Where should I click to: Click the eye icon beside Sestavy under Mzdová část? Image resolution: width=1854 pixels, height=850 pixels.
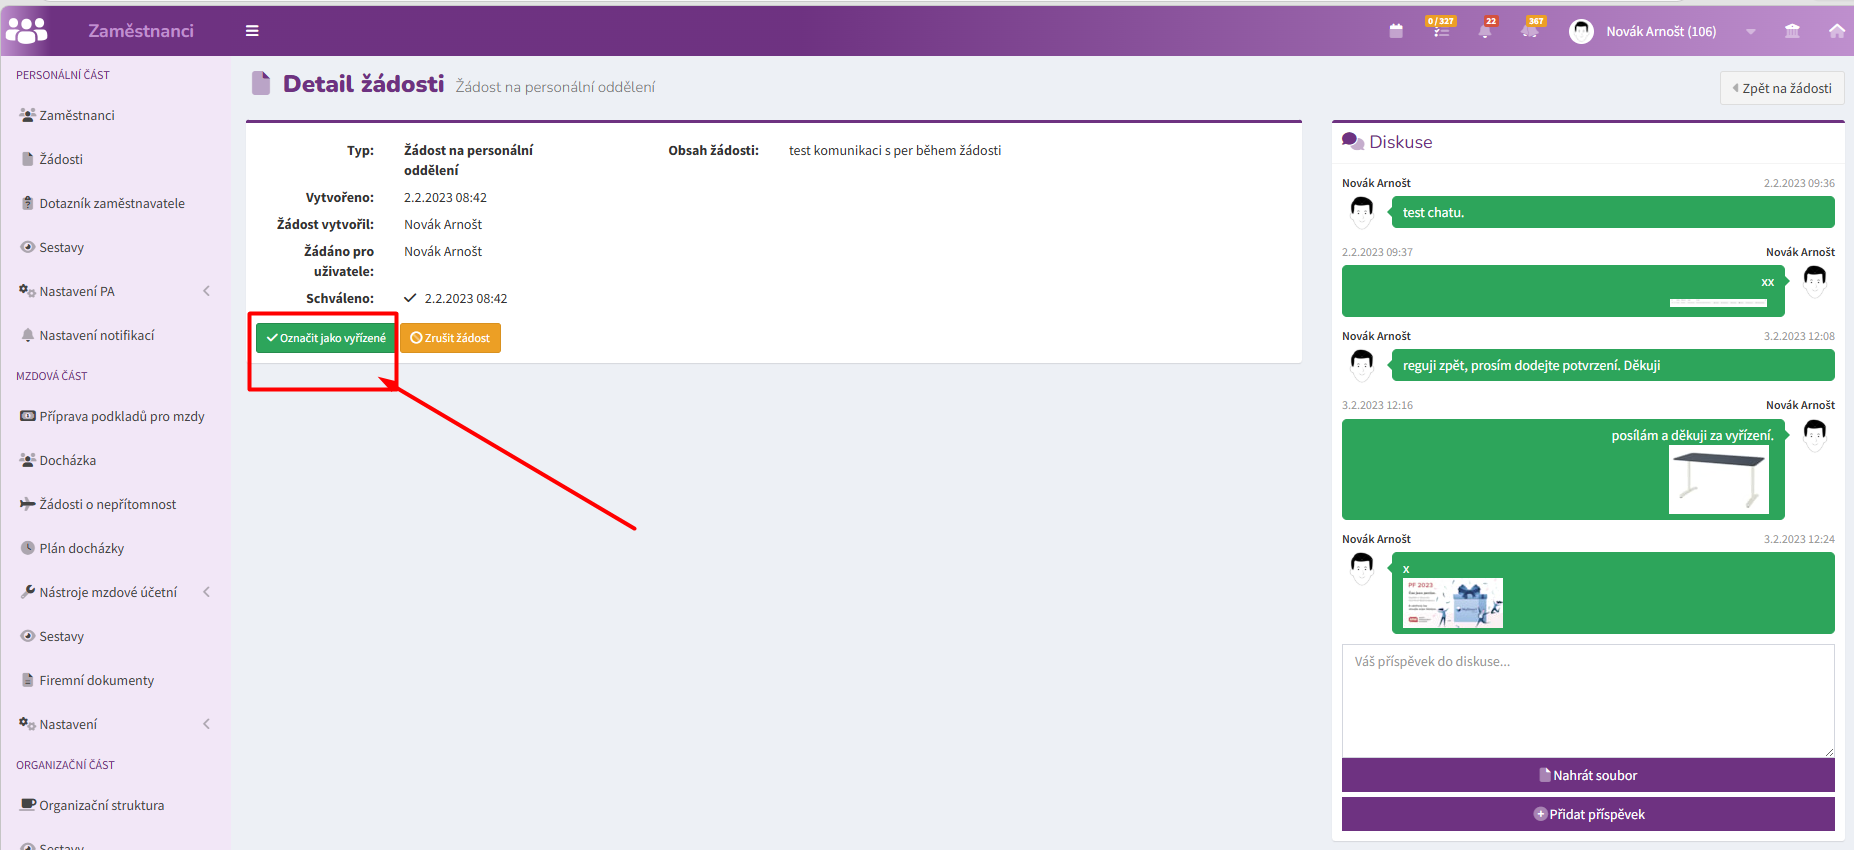click(28, 636)
